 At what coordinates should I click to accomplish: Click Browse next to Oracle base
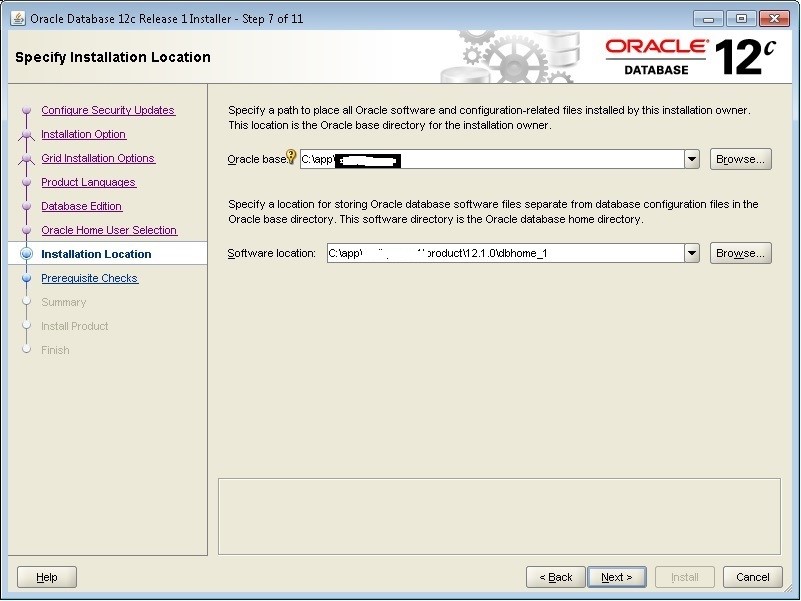click(x=740, y=159)
